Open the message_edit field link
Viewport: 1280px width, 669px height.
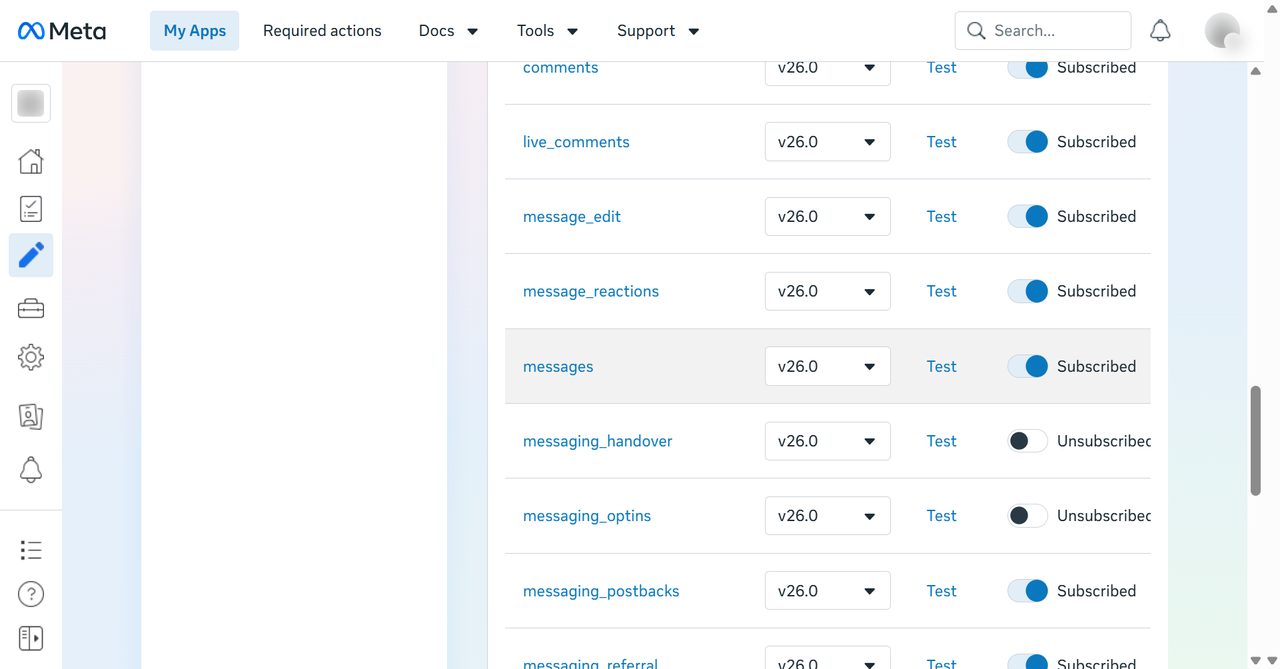coord(572,217)
